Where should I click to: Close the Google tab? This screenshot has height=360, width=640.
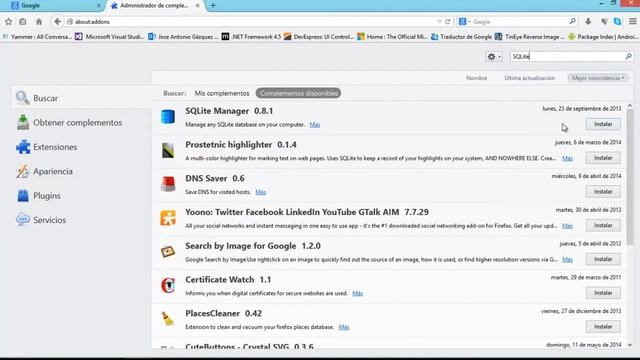click(98, 6)
